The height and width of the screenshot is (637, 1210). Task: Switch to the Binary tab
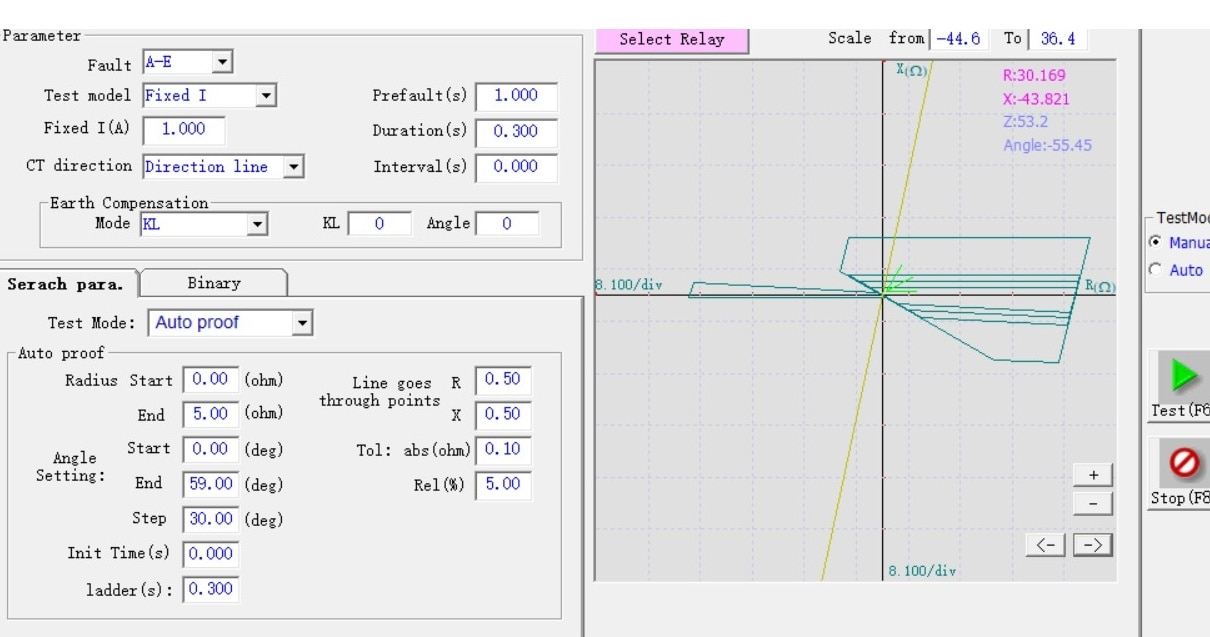[x=214, y=283]
